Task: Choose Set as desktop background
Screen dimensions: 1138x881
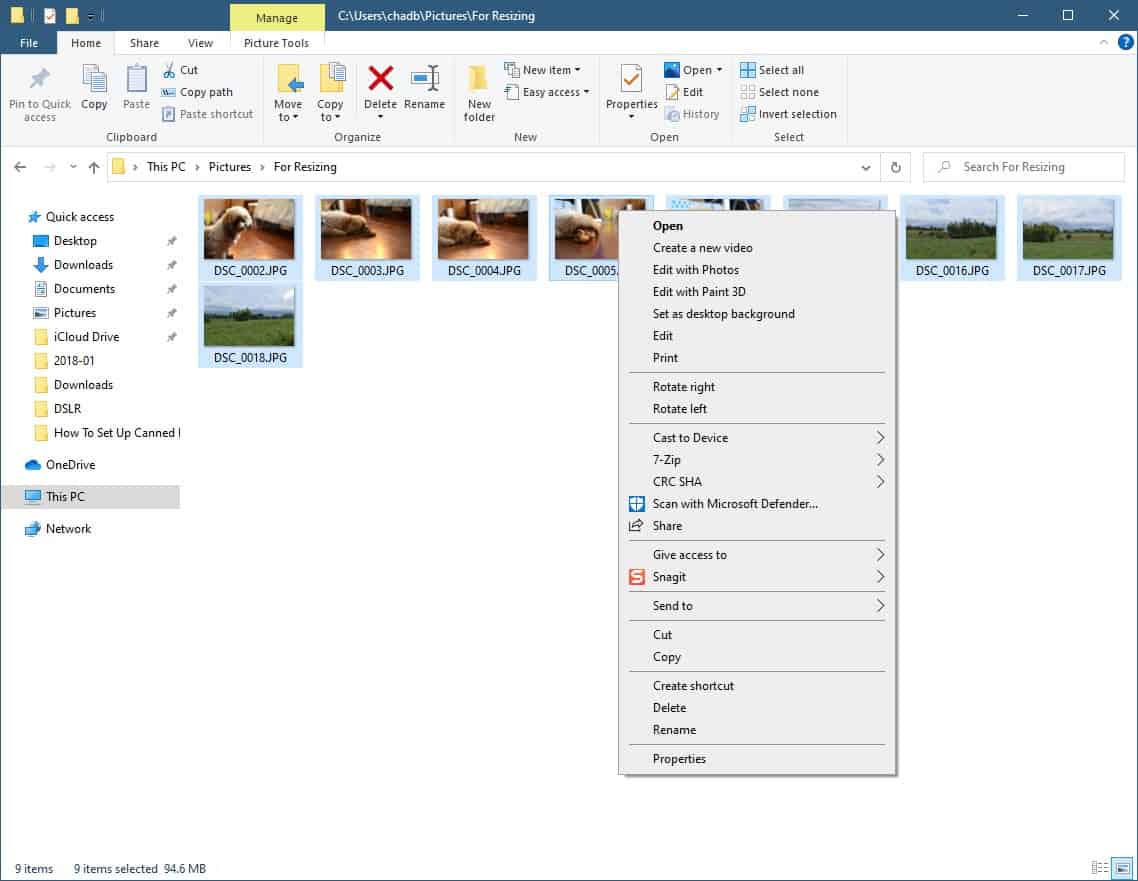Action: (x=757, y=314)
